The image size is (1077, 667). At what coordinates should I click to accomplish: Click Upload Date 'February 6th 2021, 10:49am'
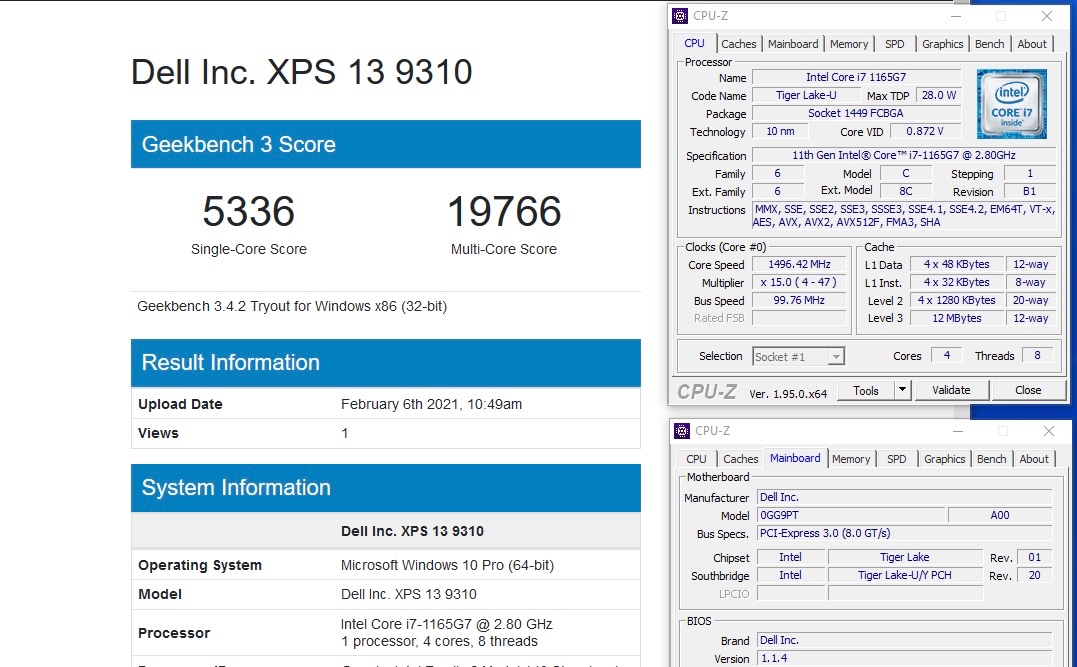431,404
